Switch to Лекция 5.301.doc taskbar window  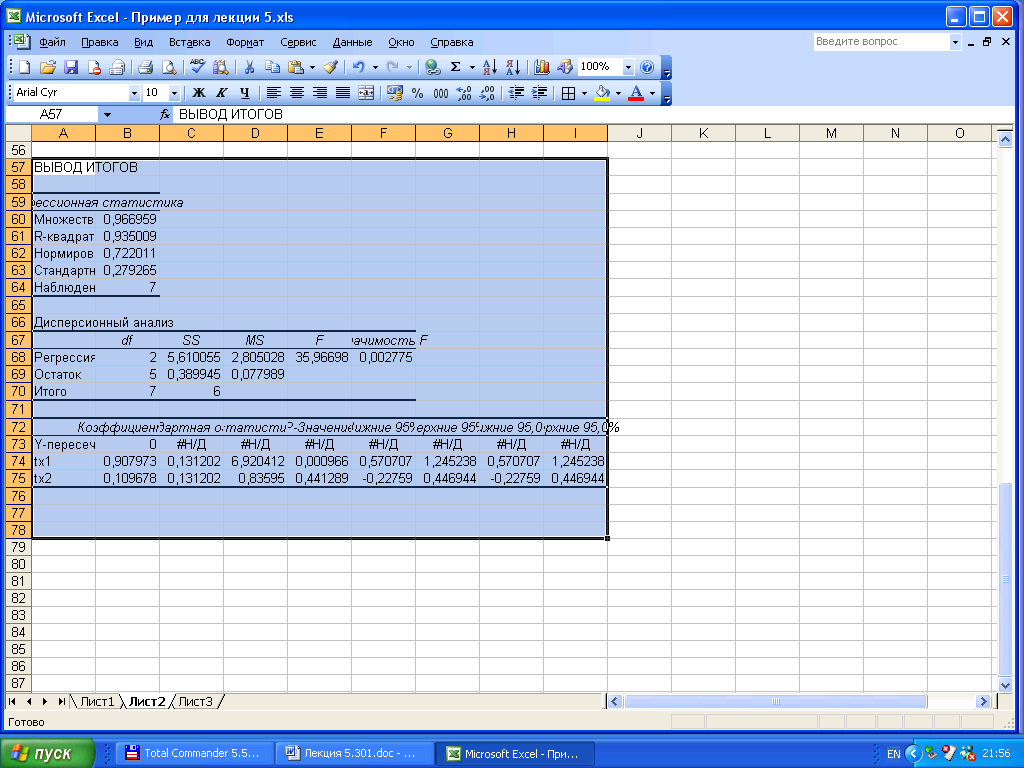[353, 753]
